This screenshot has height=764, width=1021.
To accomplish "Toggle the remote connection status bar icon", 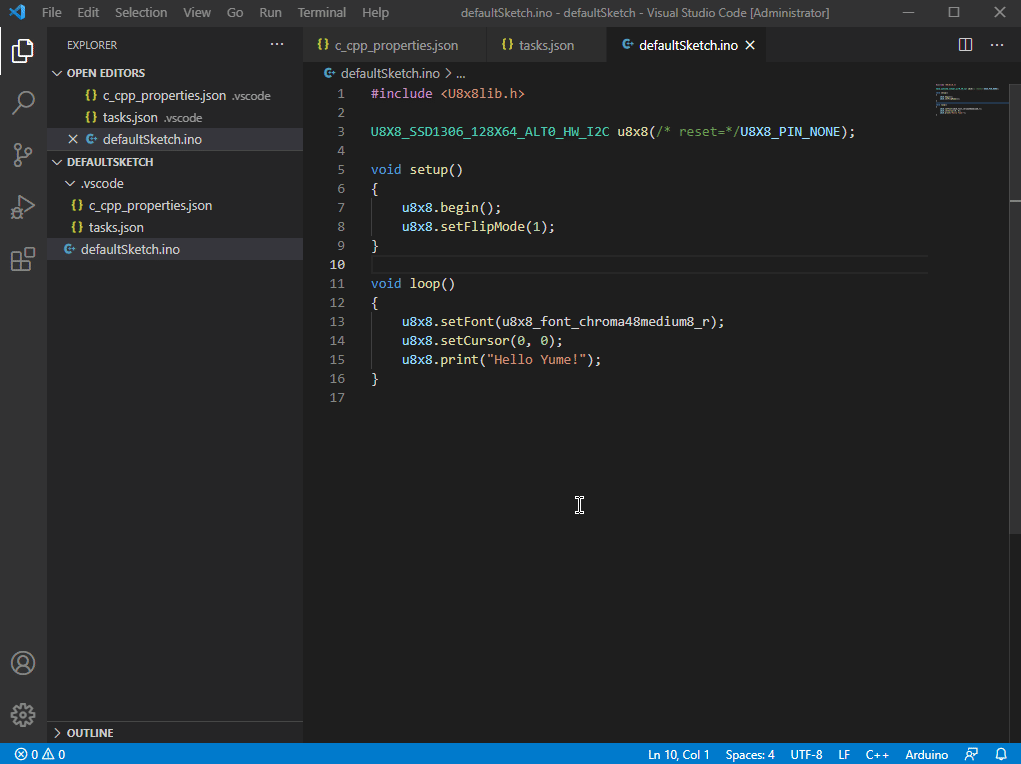I will click(x=970, y=754).
